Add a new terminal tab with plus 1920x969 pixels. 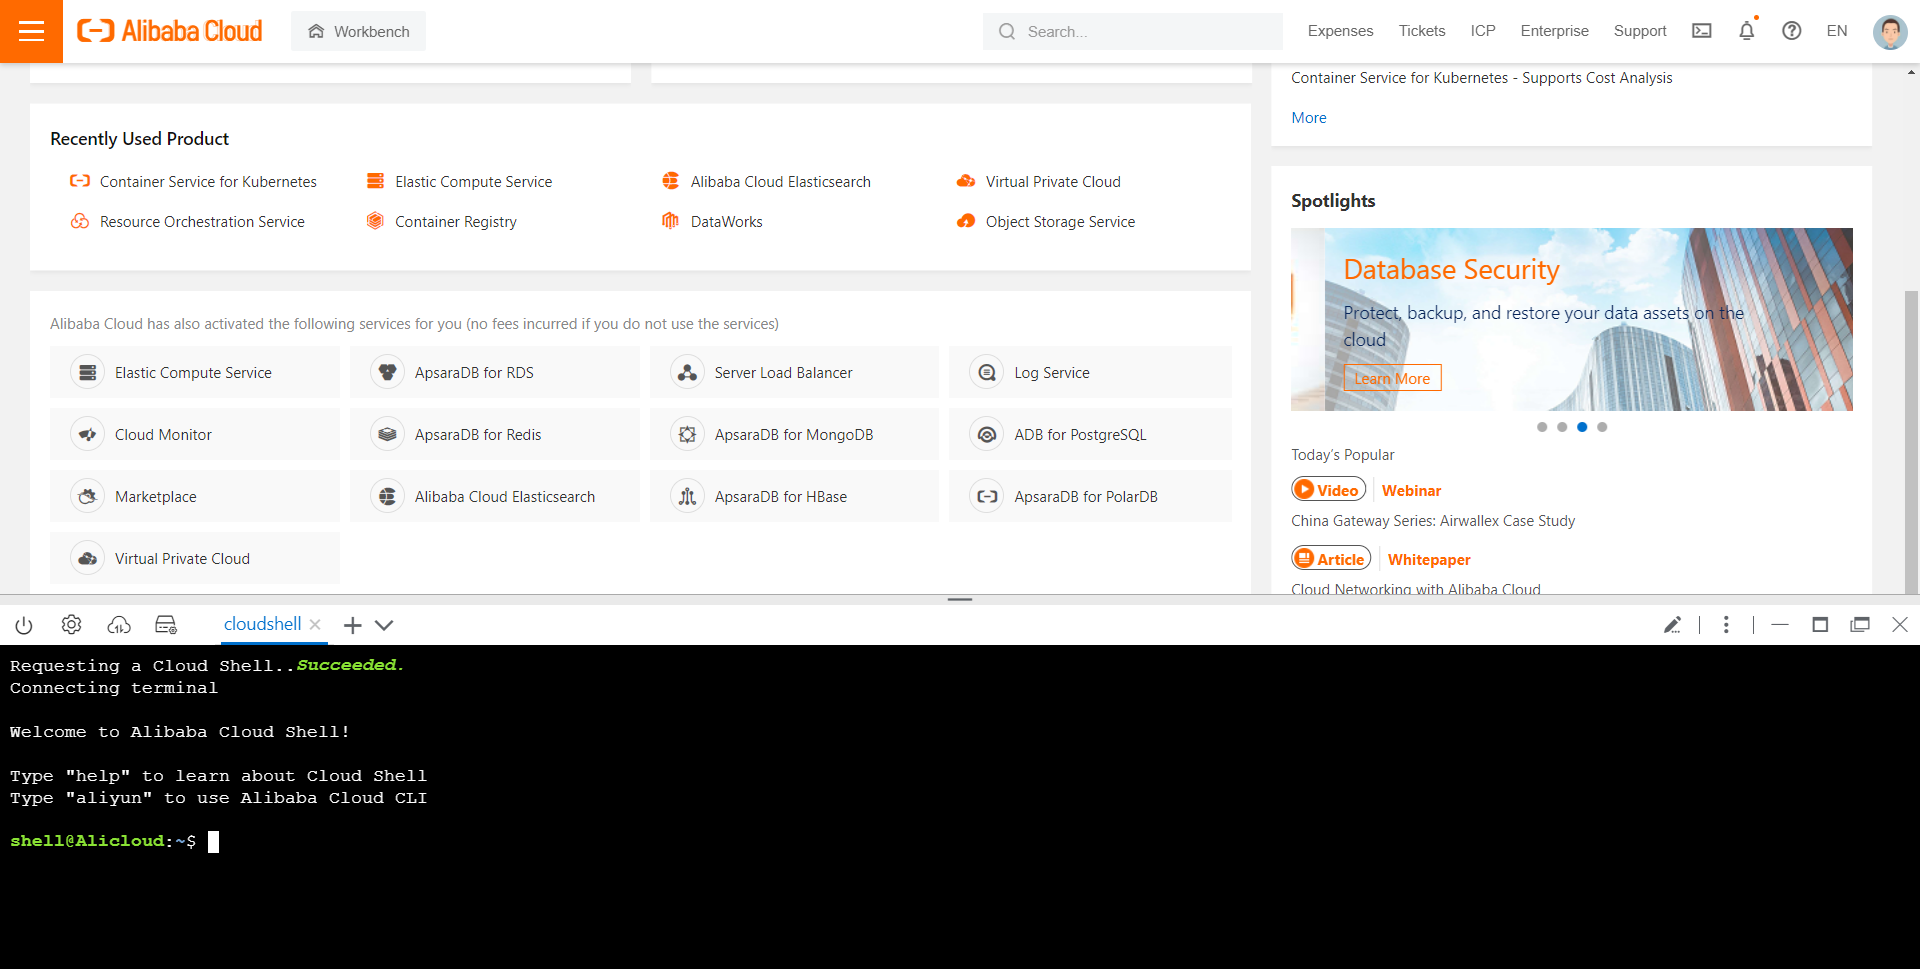[352, 625]
